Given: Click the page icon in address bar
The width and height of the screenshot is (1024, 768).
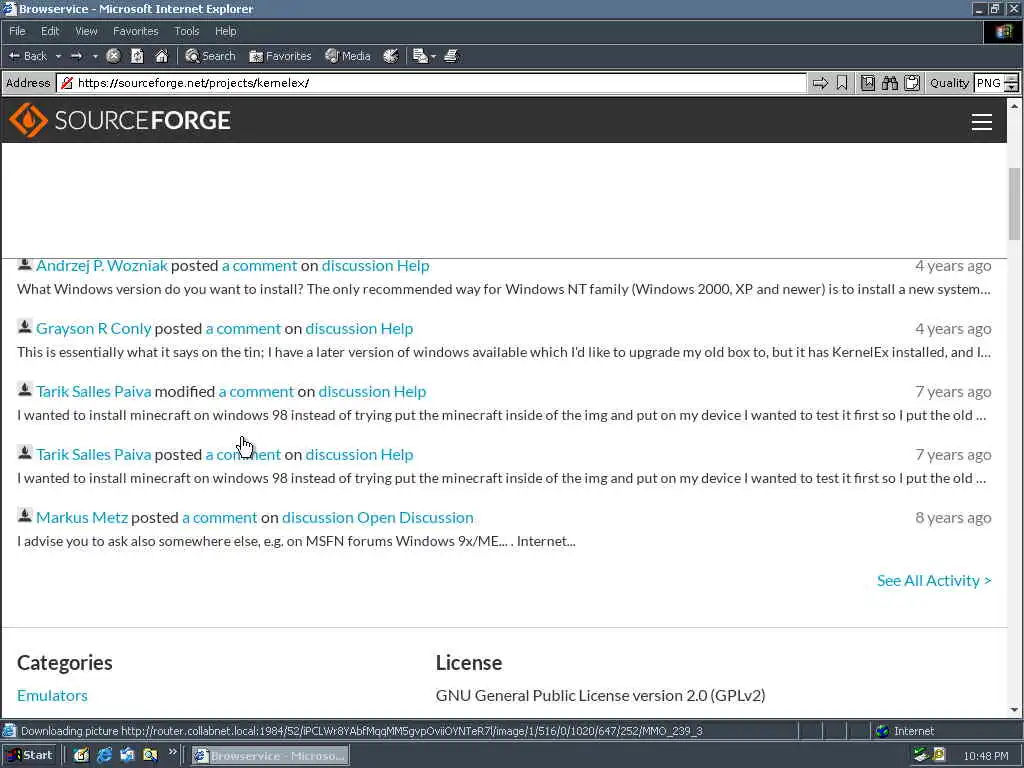Looking at the screenshot, I should point(66,83).
